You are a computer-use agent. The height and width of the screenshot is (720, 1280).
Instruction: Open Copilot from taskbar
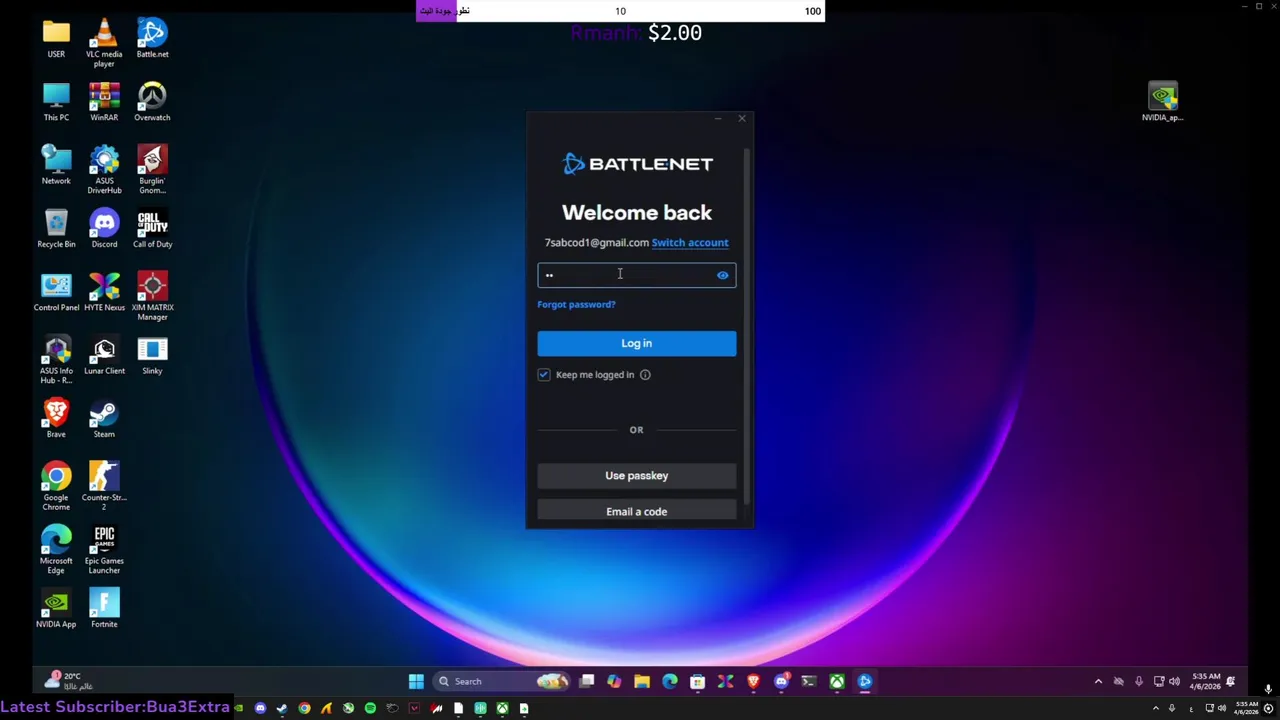614,682
